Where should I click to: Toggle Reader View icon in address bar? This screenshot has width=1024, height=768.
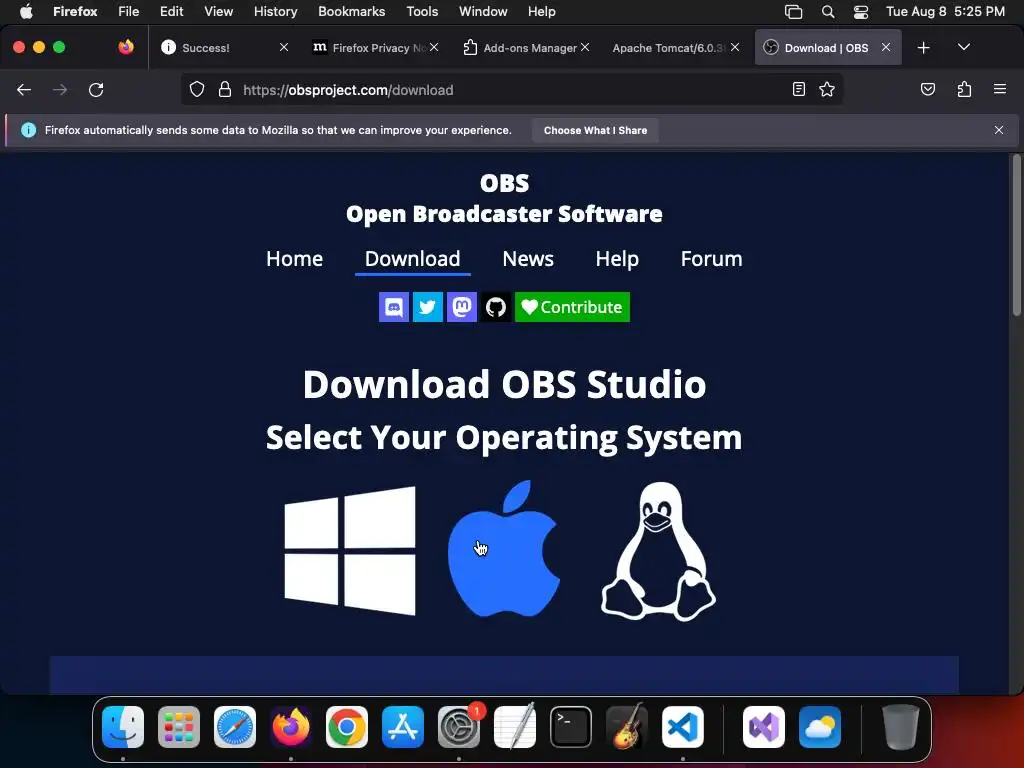(x=799, y=89)
